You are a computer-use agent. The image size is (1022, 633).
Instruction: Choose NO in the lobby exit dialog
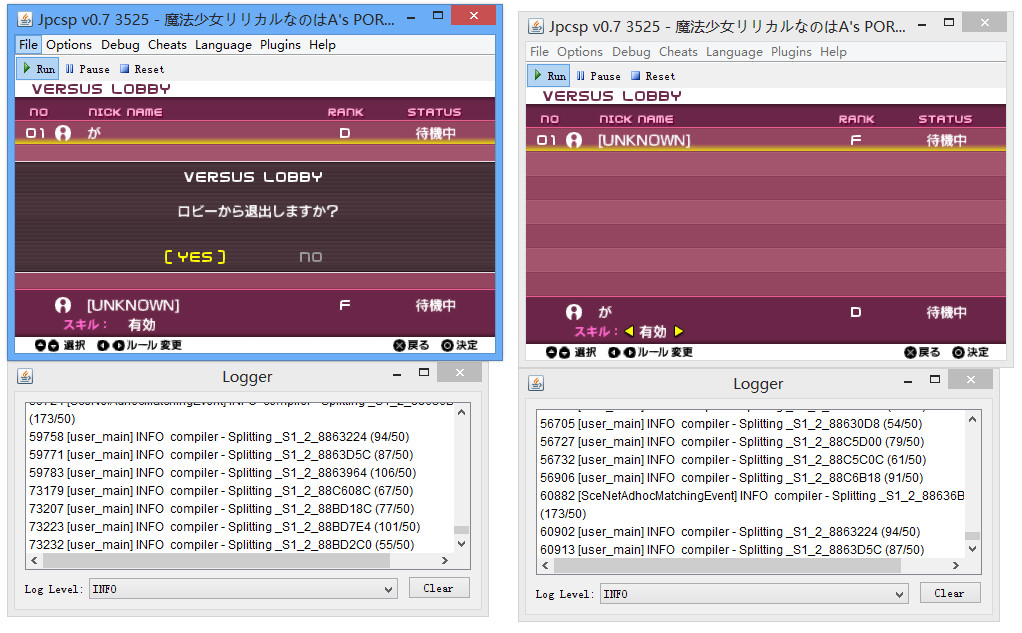tap(311, 257)
